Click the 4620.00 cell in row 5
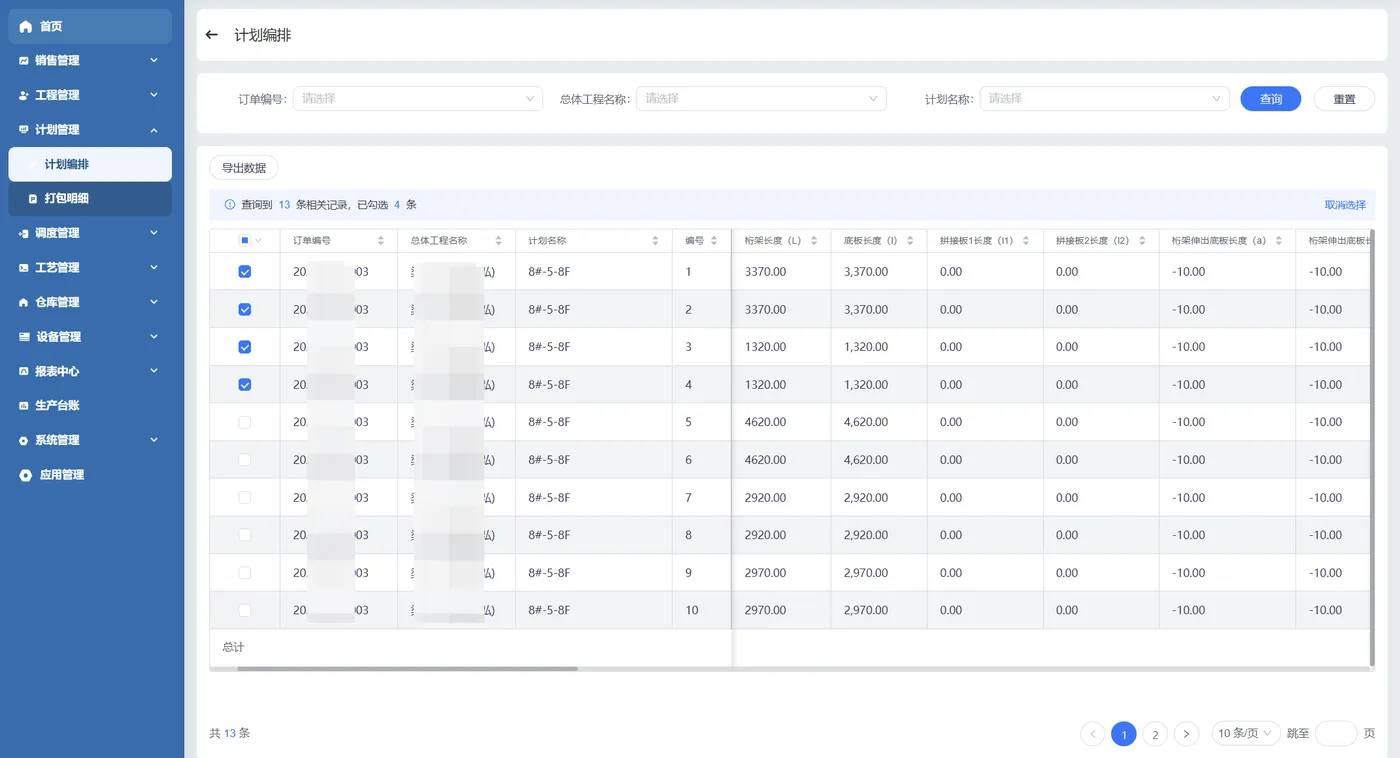This screenshot has height=758, width=1400. pos(782,423)
